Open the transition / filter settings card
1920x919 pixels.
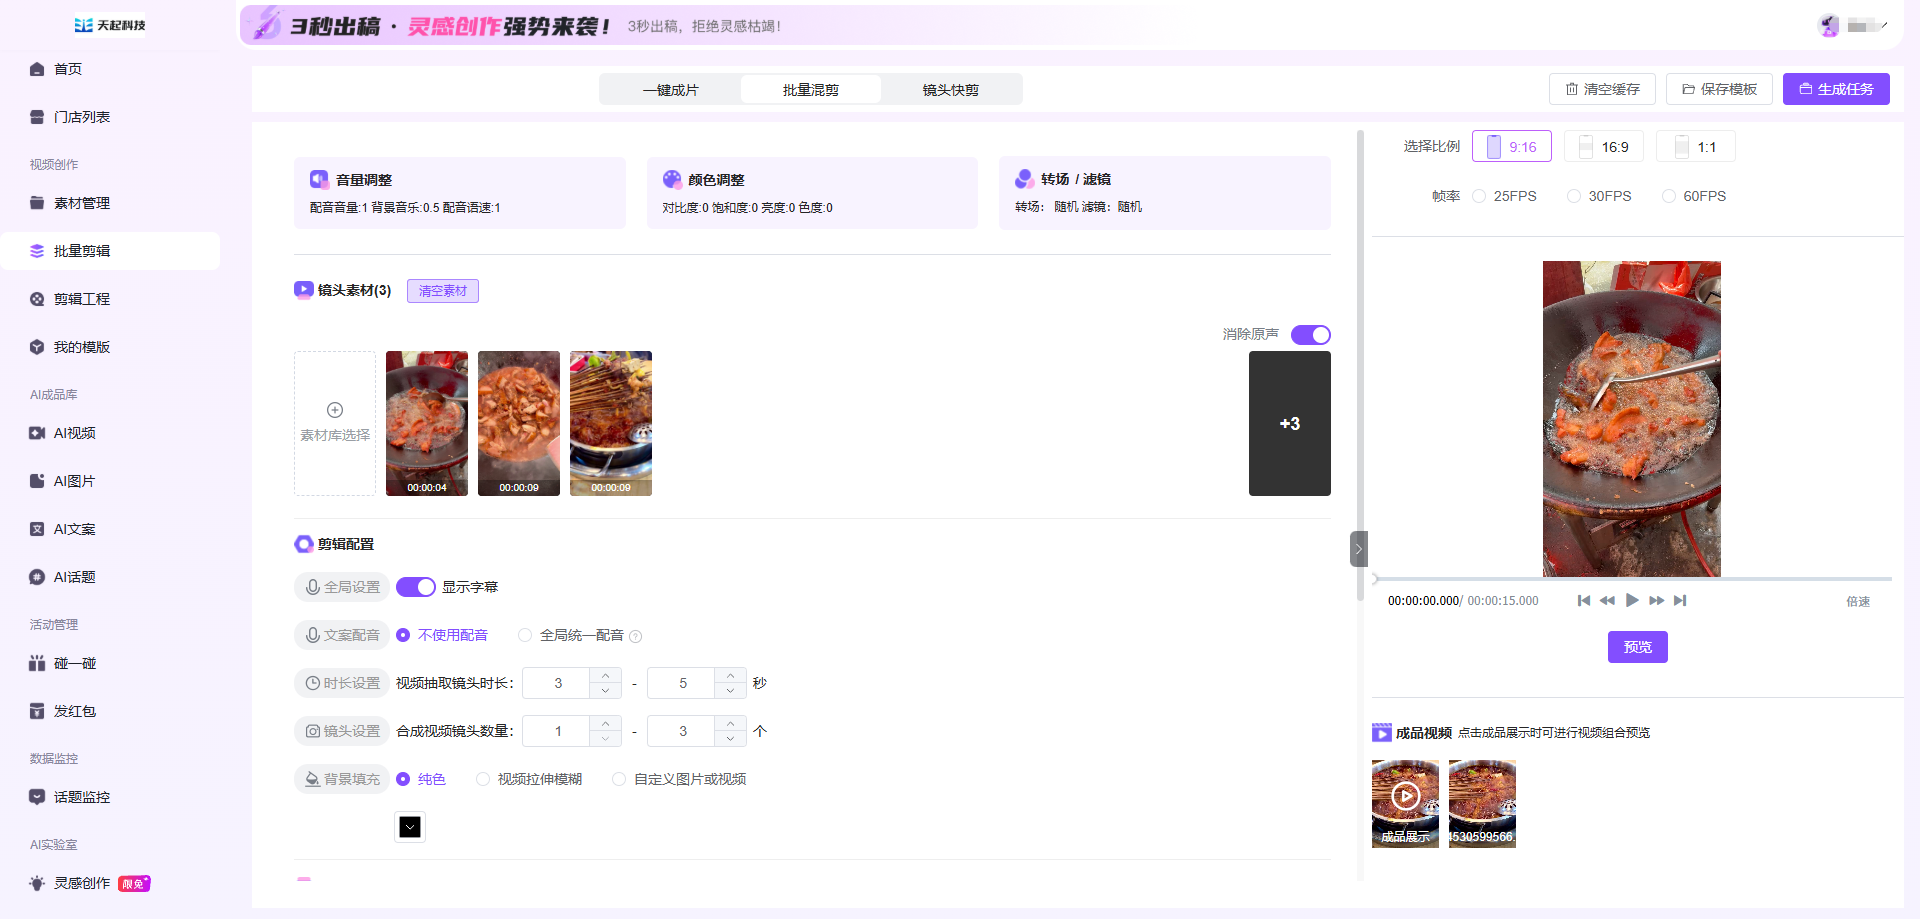coord(1164,193)
